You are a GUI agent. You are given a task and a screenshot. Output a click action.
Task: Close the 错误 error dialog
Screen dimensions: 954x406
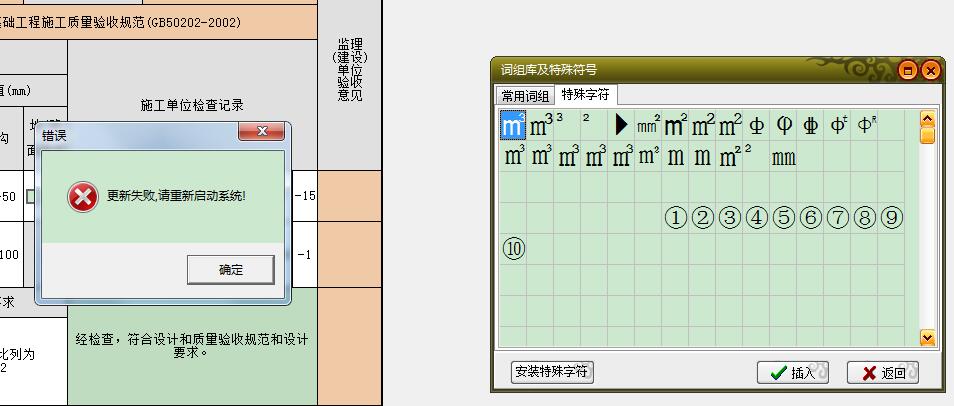263,132
